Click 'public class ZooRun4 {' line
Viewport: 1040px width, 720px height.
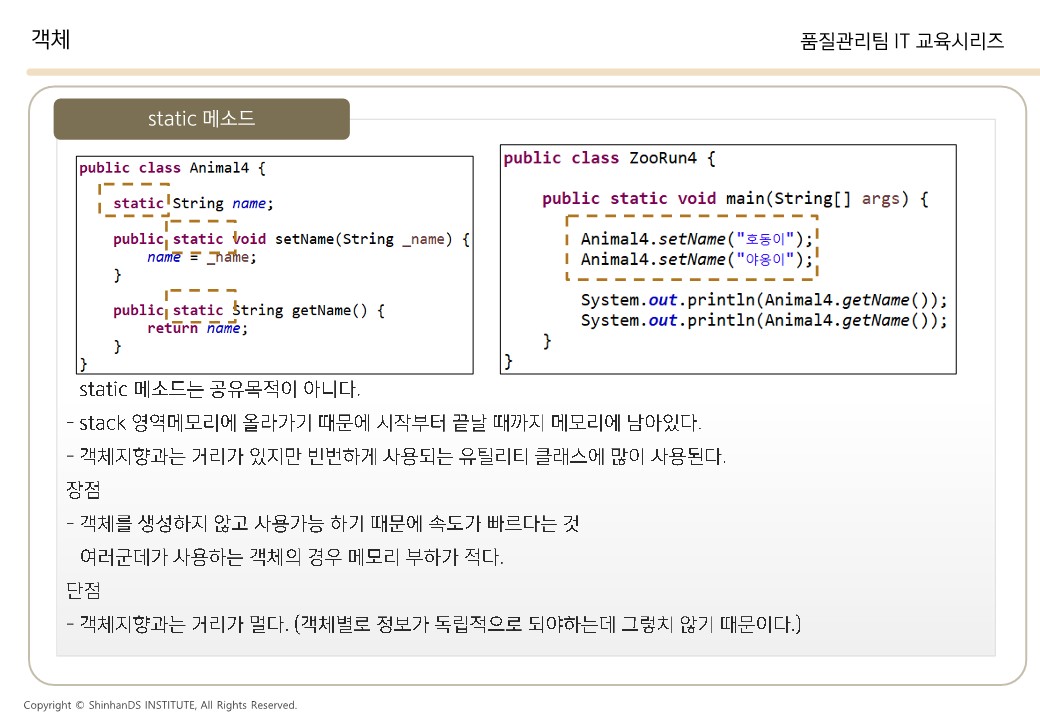(x=609, y=158)
